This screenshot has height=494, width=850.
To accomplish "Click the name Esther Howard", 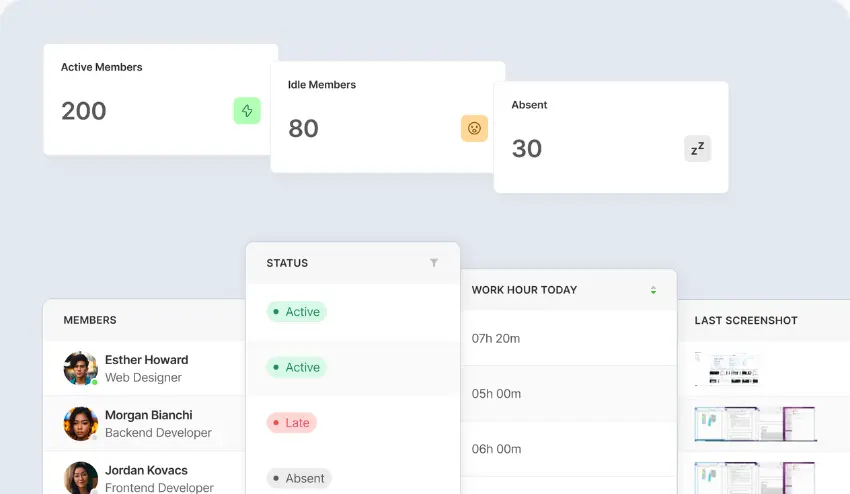I will (146, 360).
